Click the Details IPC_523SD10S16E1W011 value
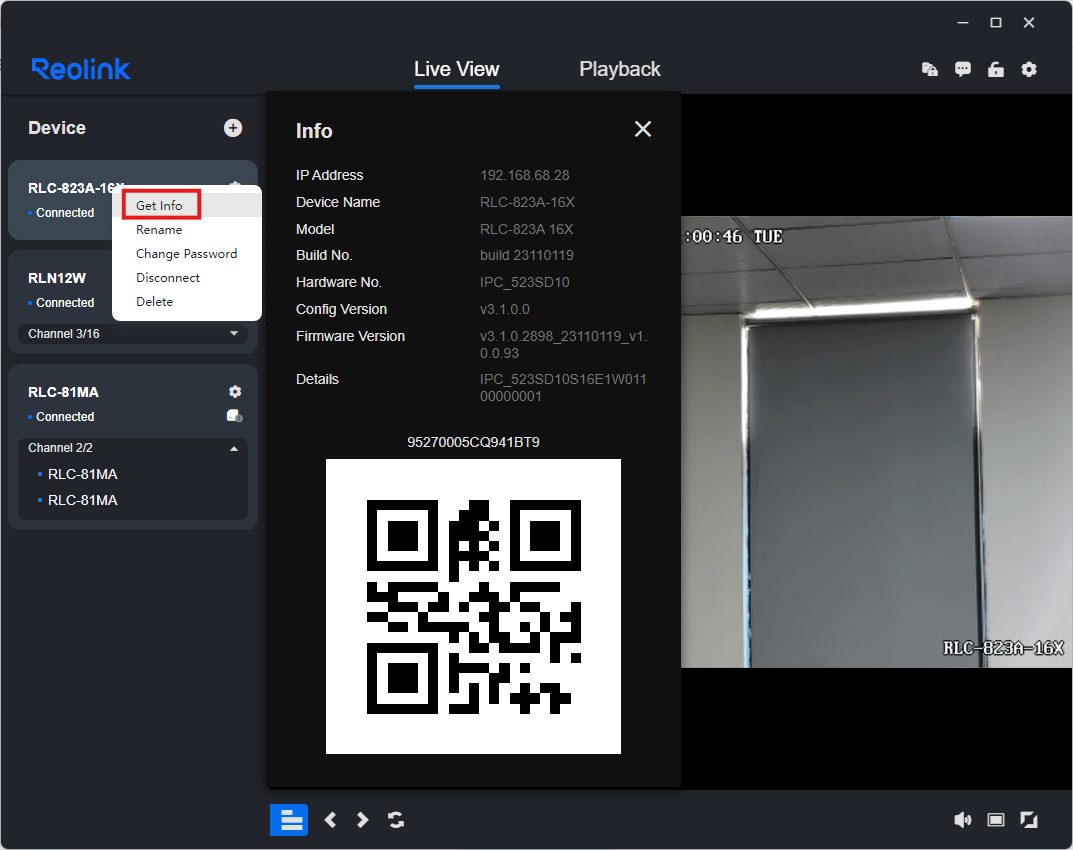Viewport: 1073px width, 850px height. click(x=563, y=387)
